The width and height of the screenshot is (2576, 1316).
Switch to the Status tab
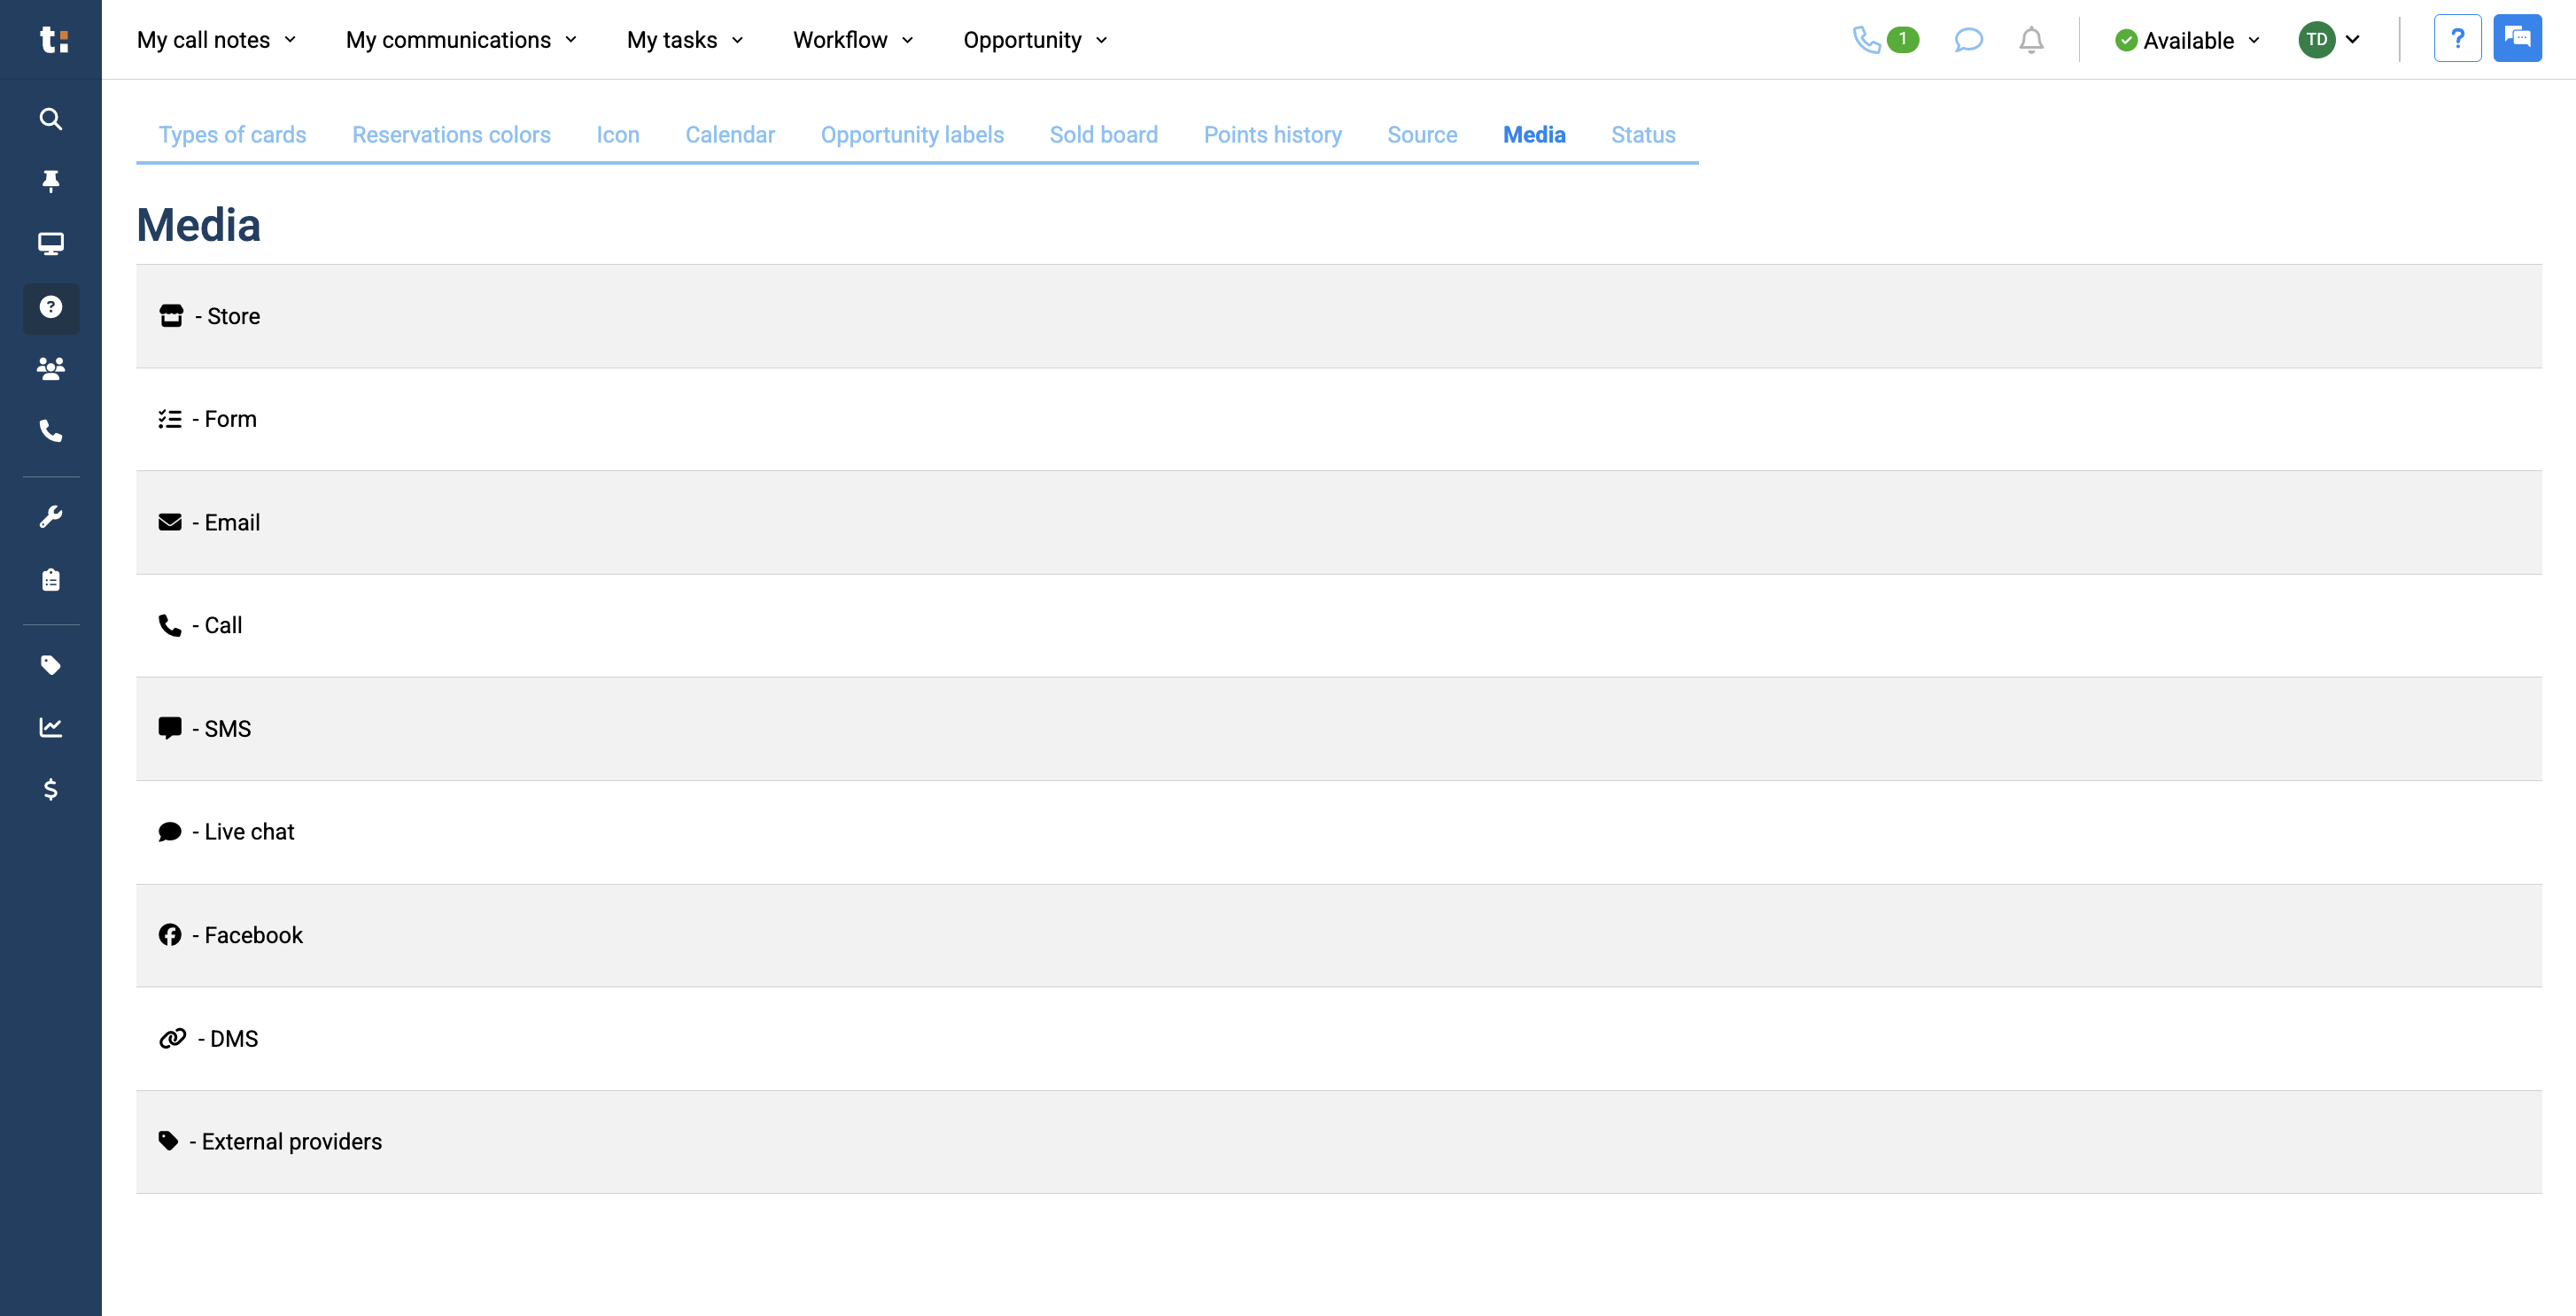[1643, 134]
